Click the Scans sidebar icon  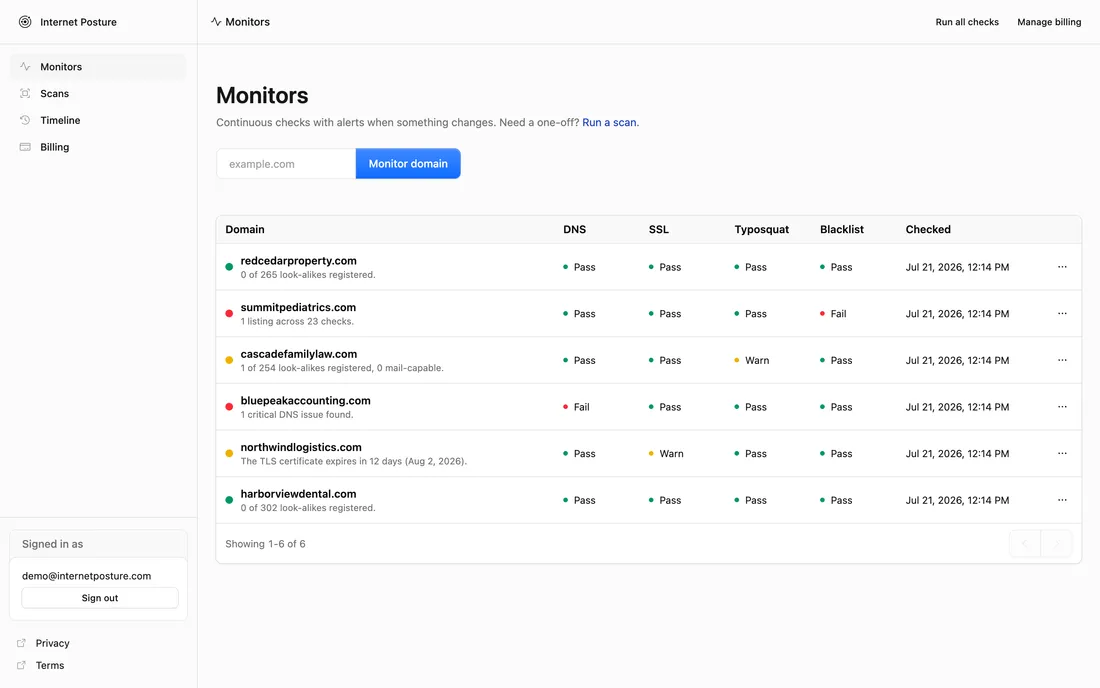pos(25,93)
